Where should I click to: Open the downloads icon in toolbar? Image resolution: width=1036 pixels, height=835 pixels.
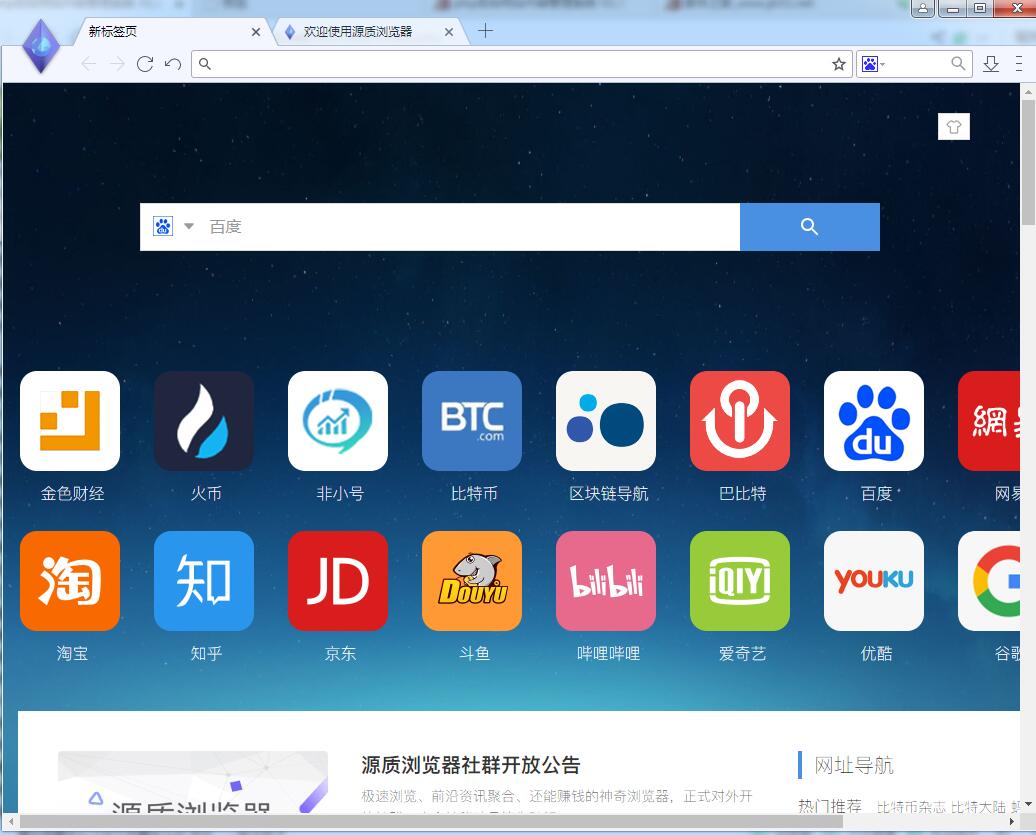[990, 64]
